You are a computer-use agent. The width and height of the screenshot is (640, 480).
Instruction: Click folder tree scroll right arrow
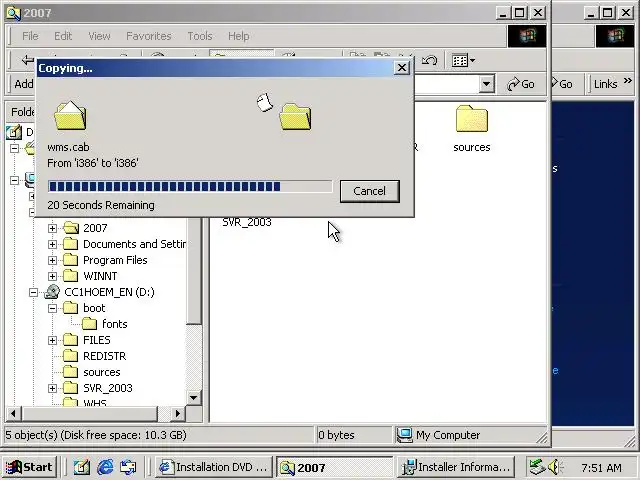[178, 413]
